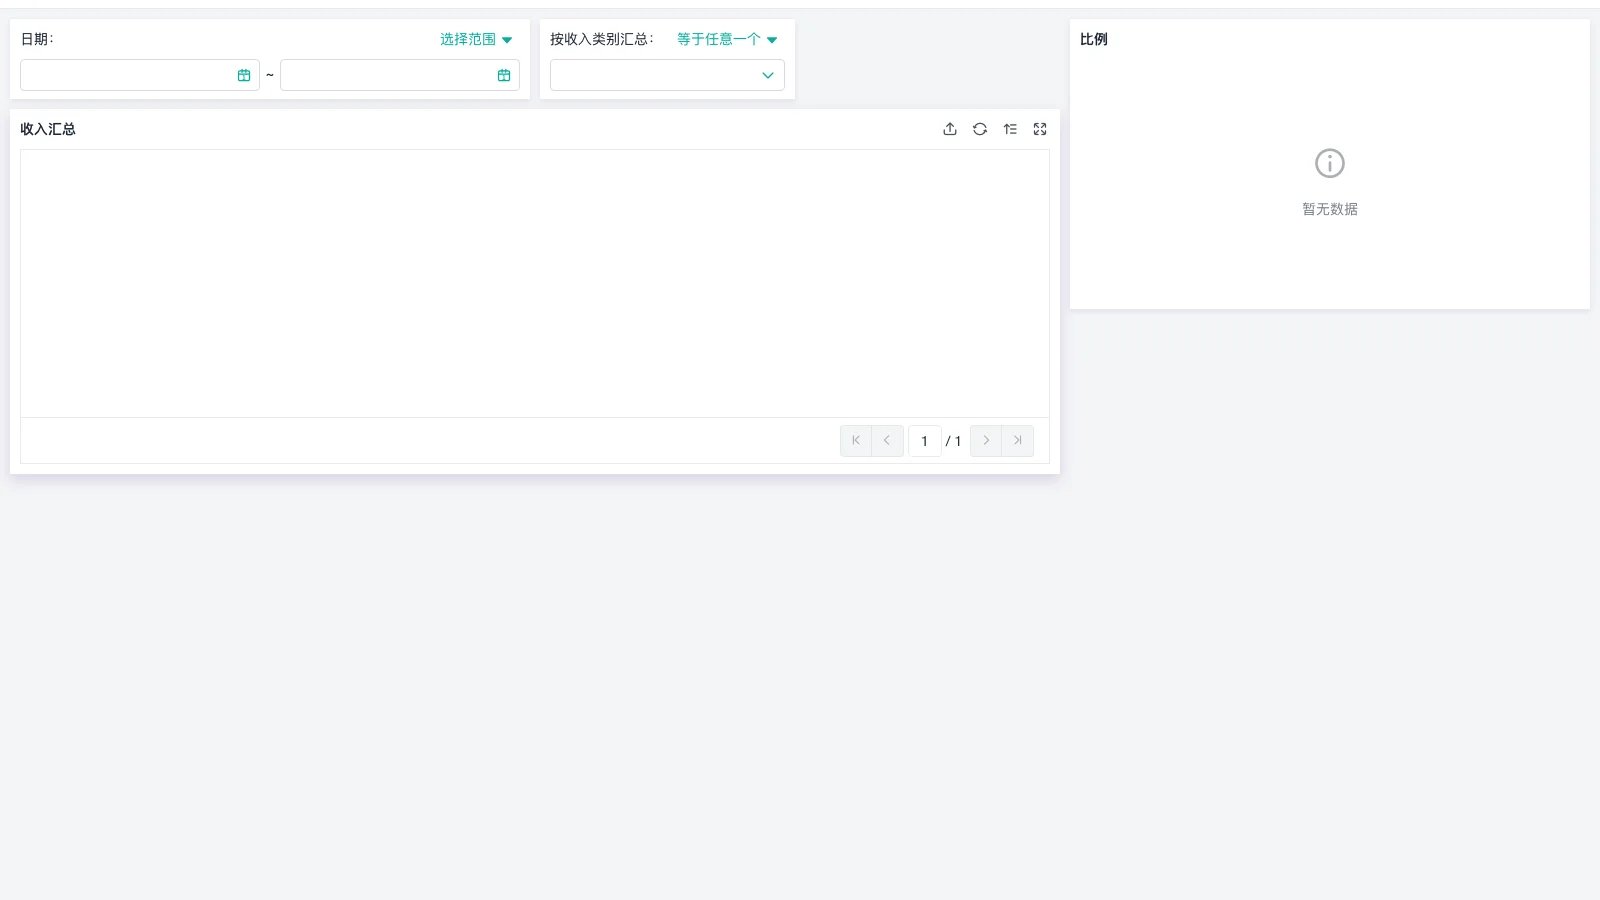The height and width of the screenshot is (900, 1600).
Task: Click the 暂无数据 info icon
Action: pyautogui.click(x=1330, y=163)
